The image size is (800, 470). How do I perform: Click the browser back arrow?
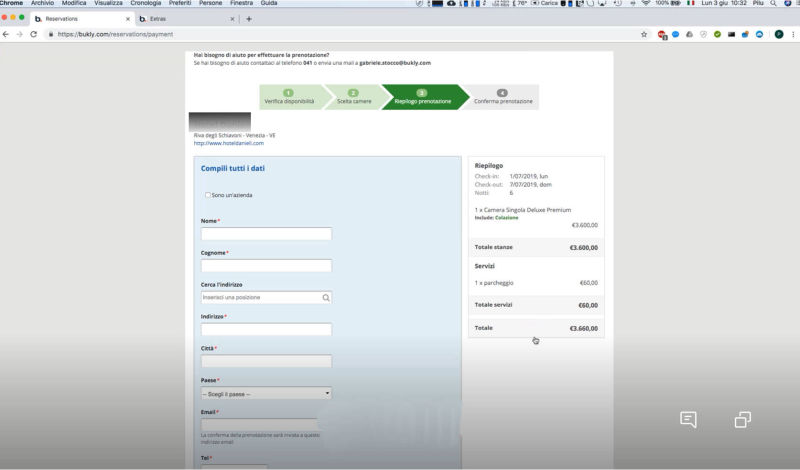7,34
